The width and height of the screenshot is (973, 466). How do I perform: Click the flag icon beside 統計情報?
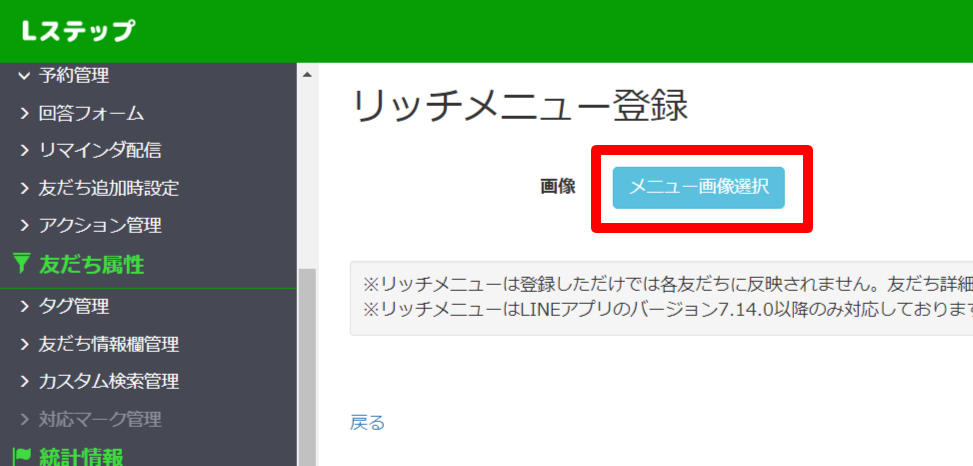click(23, 457)
